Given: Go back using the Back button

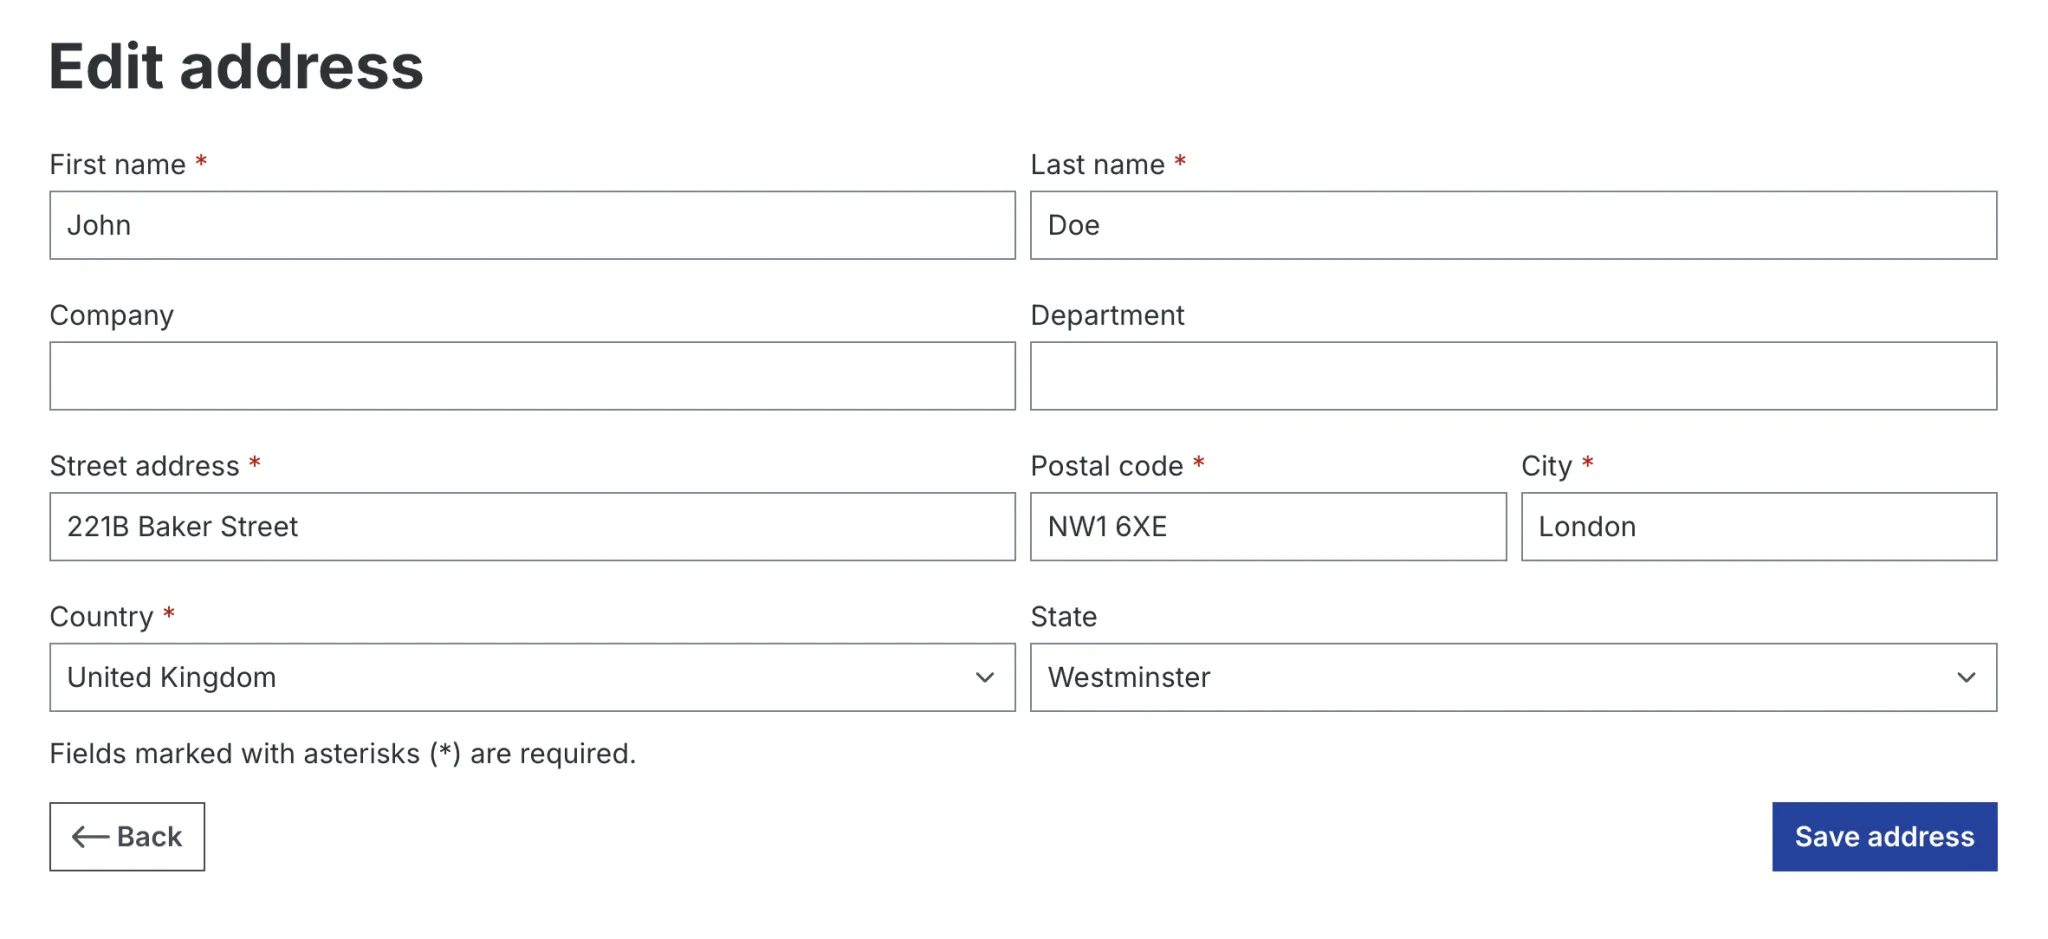Looking at the screenshot, I should point(127,837).
